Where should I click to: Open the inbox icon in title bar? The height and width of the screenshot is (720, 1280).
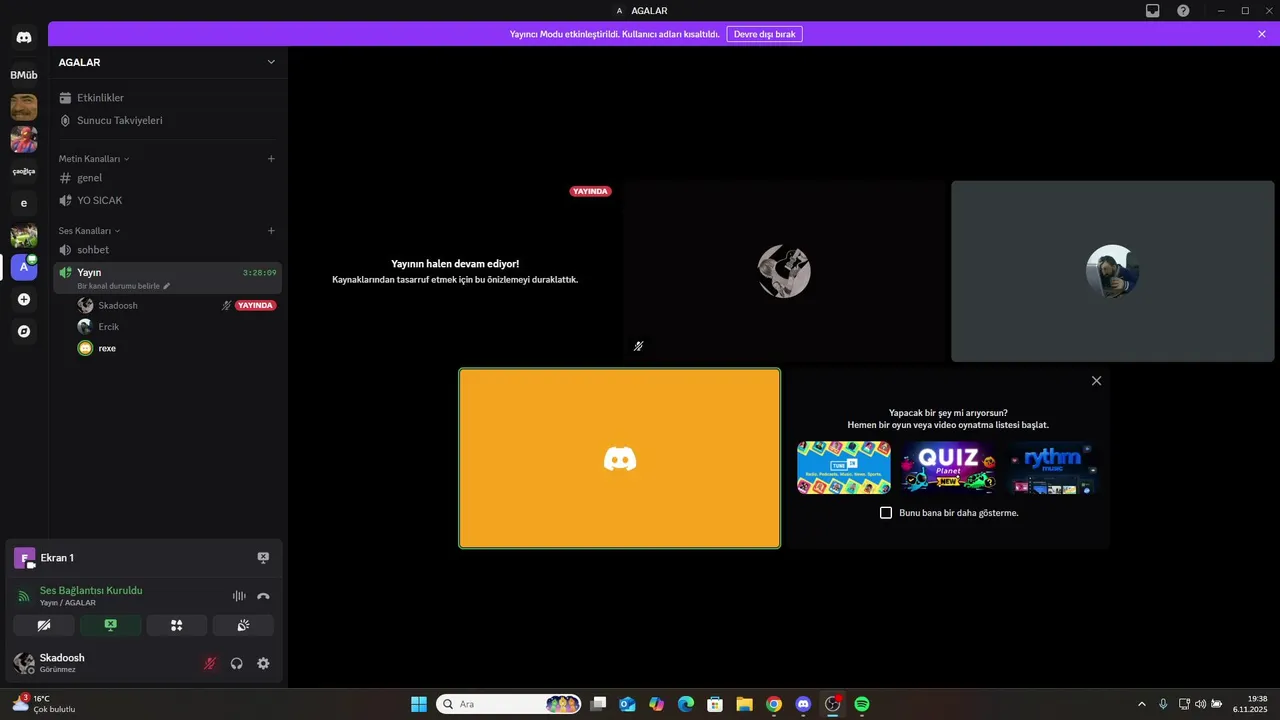click(x=1153, y=11)
